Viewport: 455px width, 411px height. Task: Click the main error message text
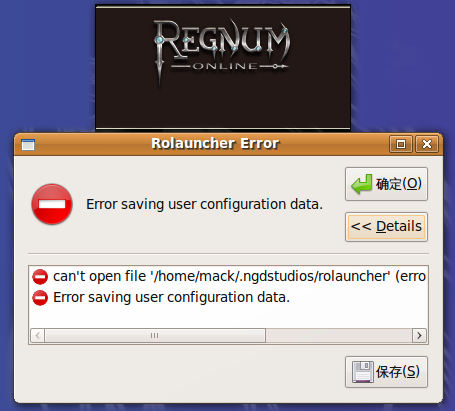[204, 204]
